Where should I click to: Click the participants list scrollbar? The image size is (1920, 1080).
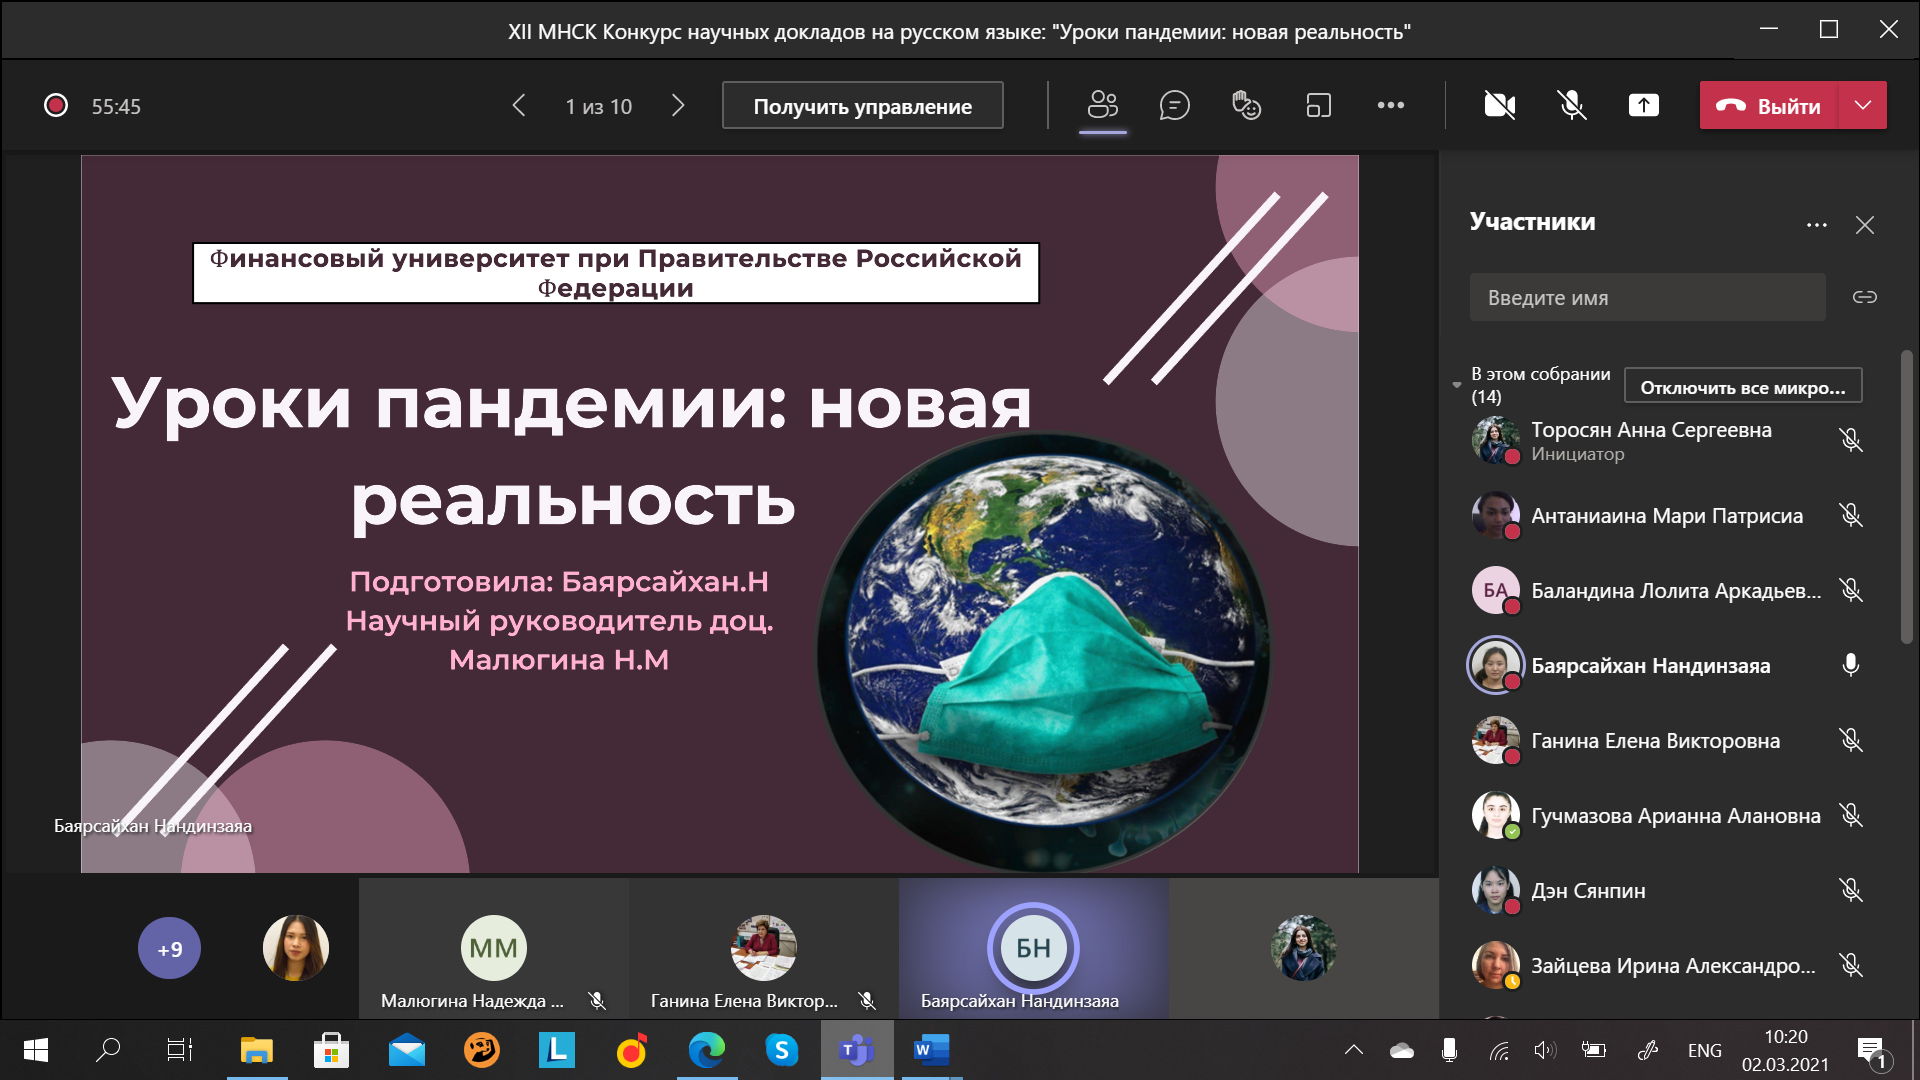1906,497
